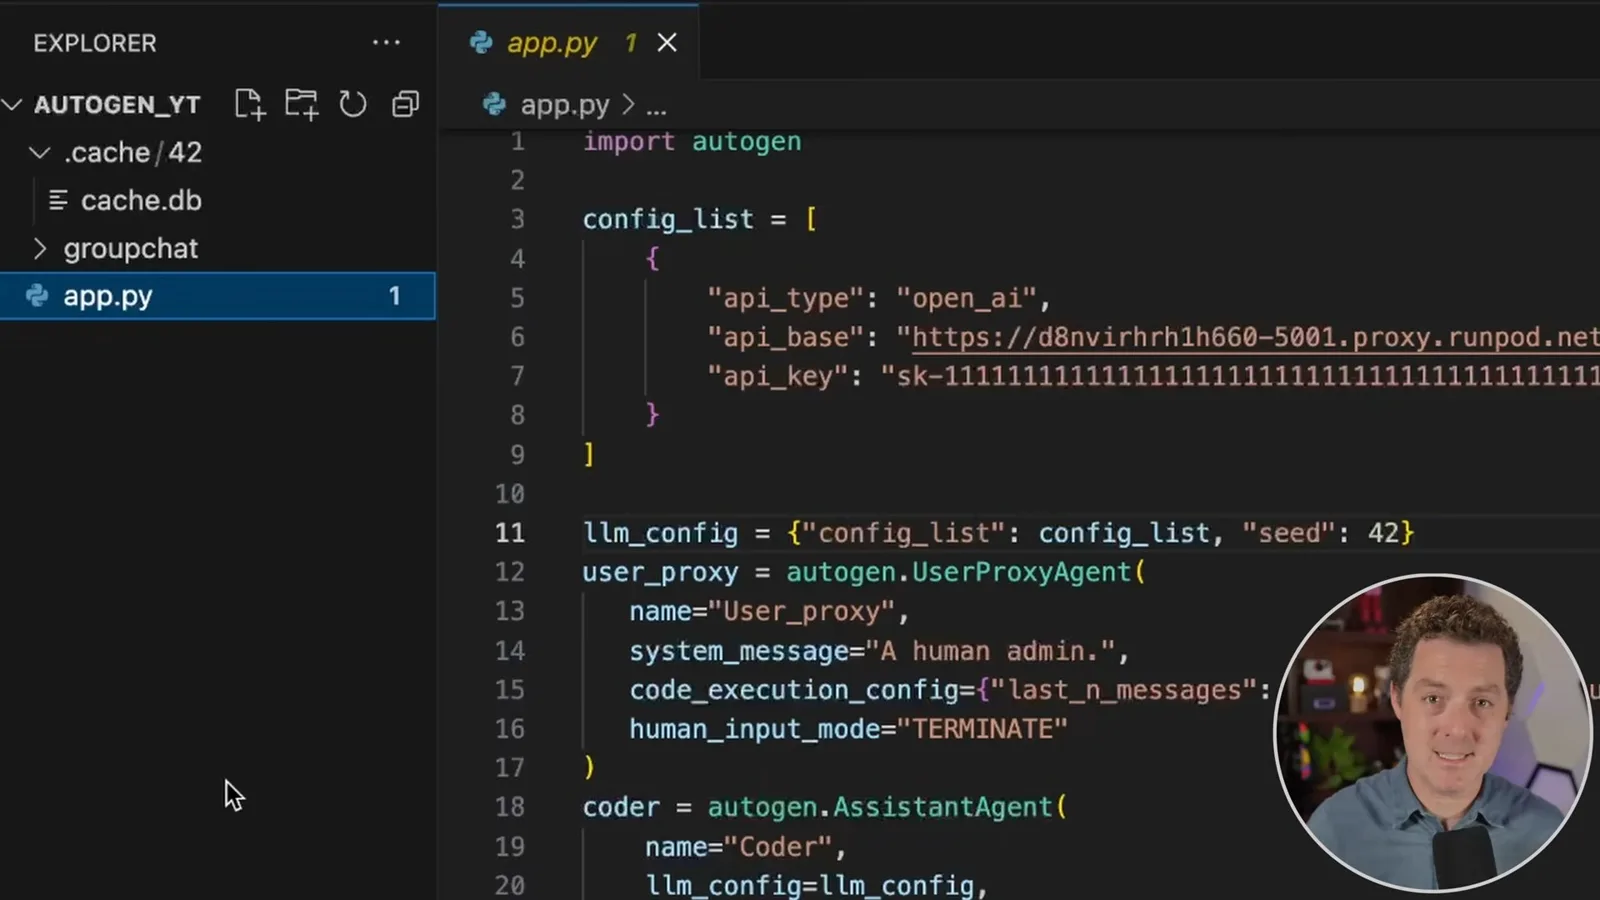Click the Python icon on app.py tab

coord(481,42)
